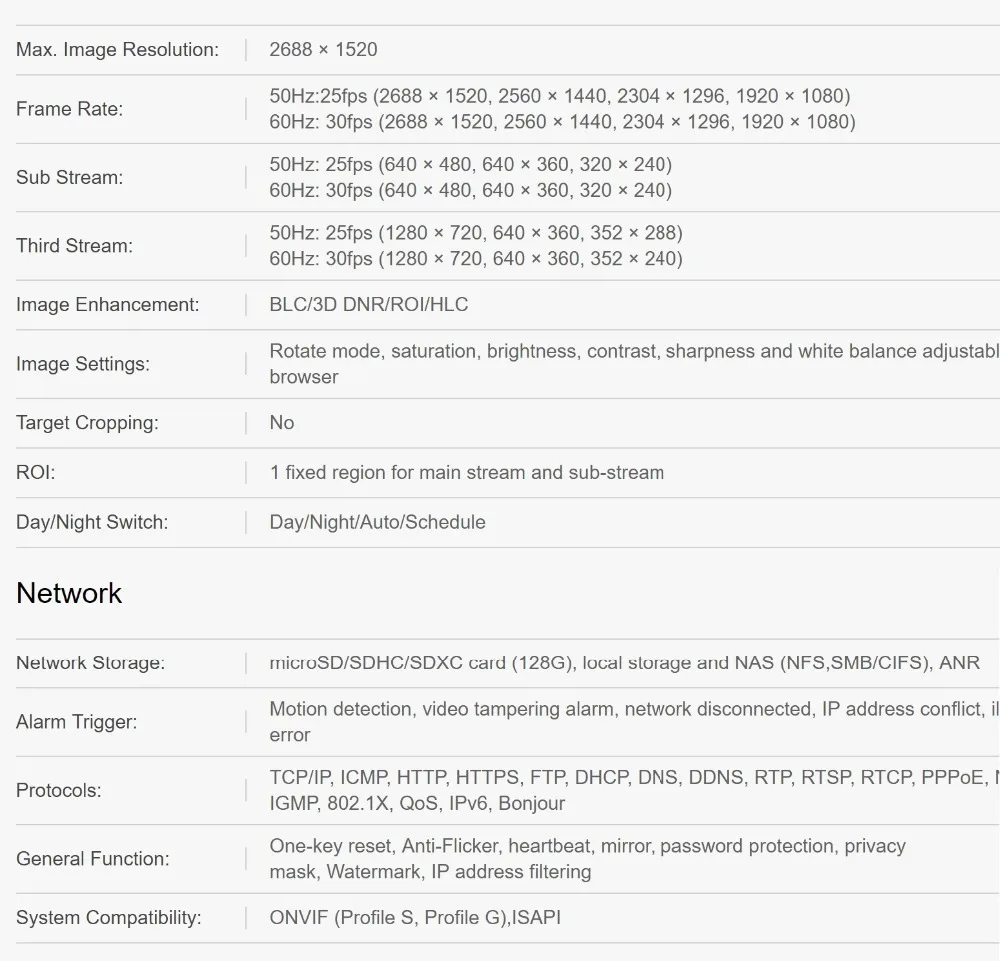Click the Network section heading
Viewport: 1000px width, 961px height.
point(69,593)
